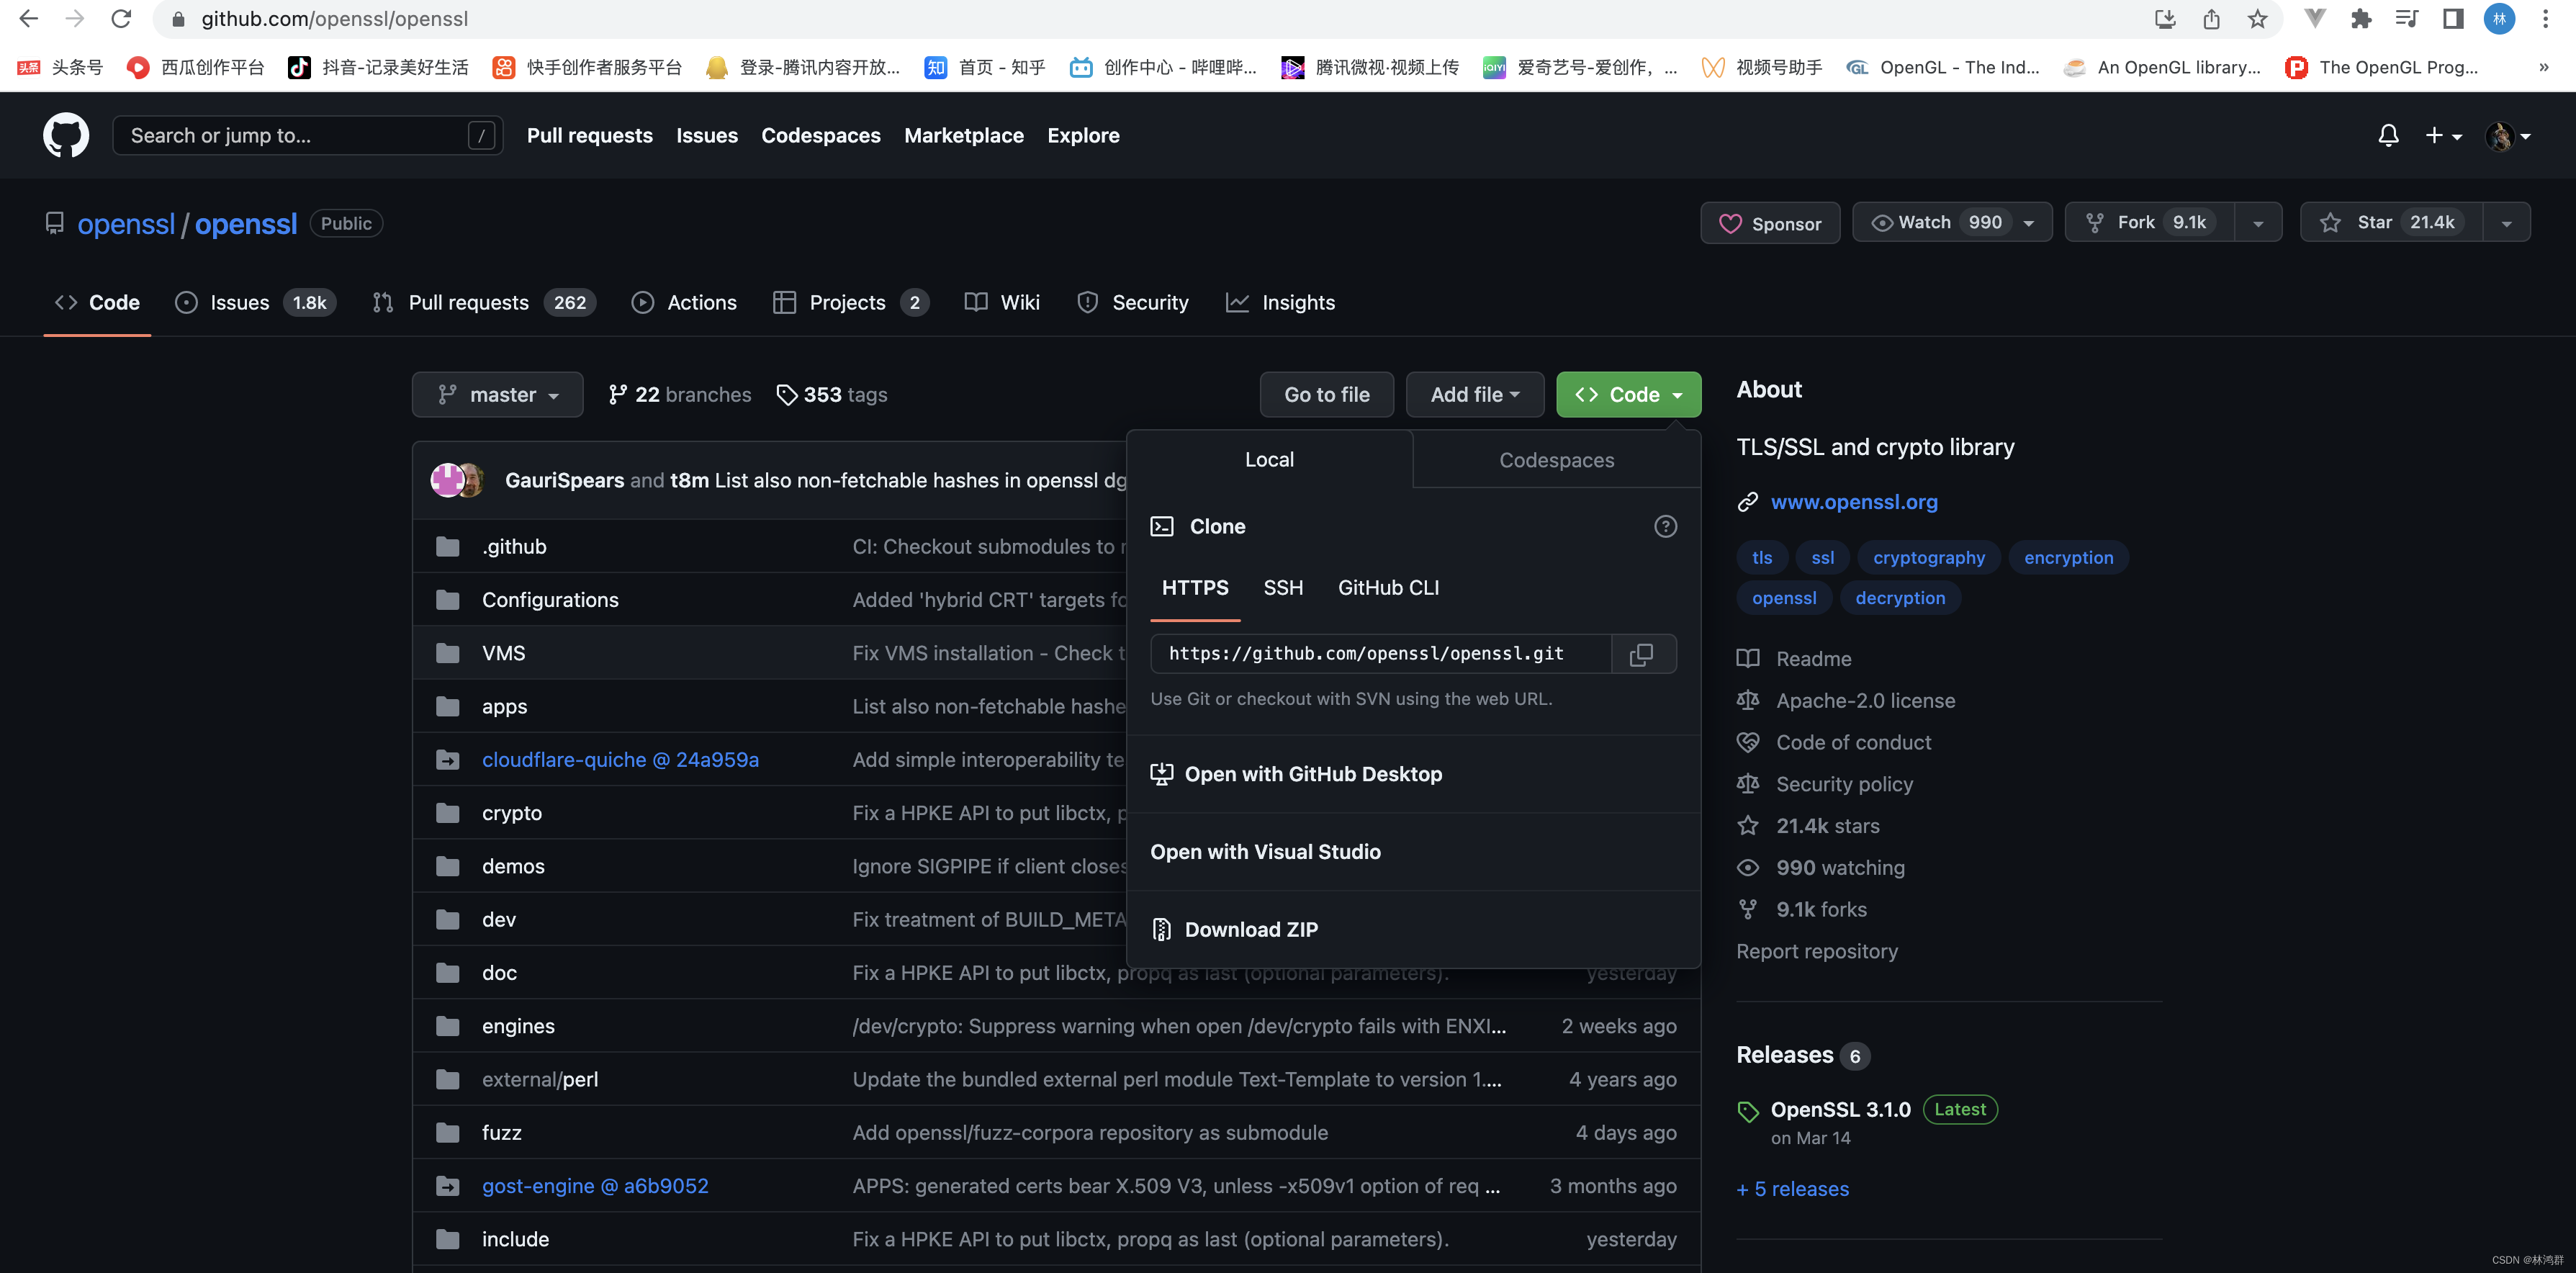The height and width of the screenshot is (1273, 2576).
Task: Open + 5 releases link
Action: coord(1793,1189)
